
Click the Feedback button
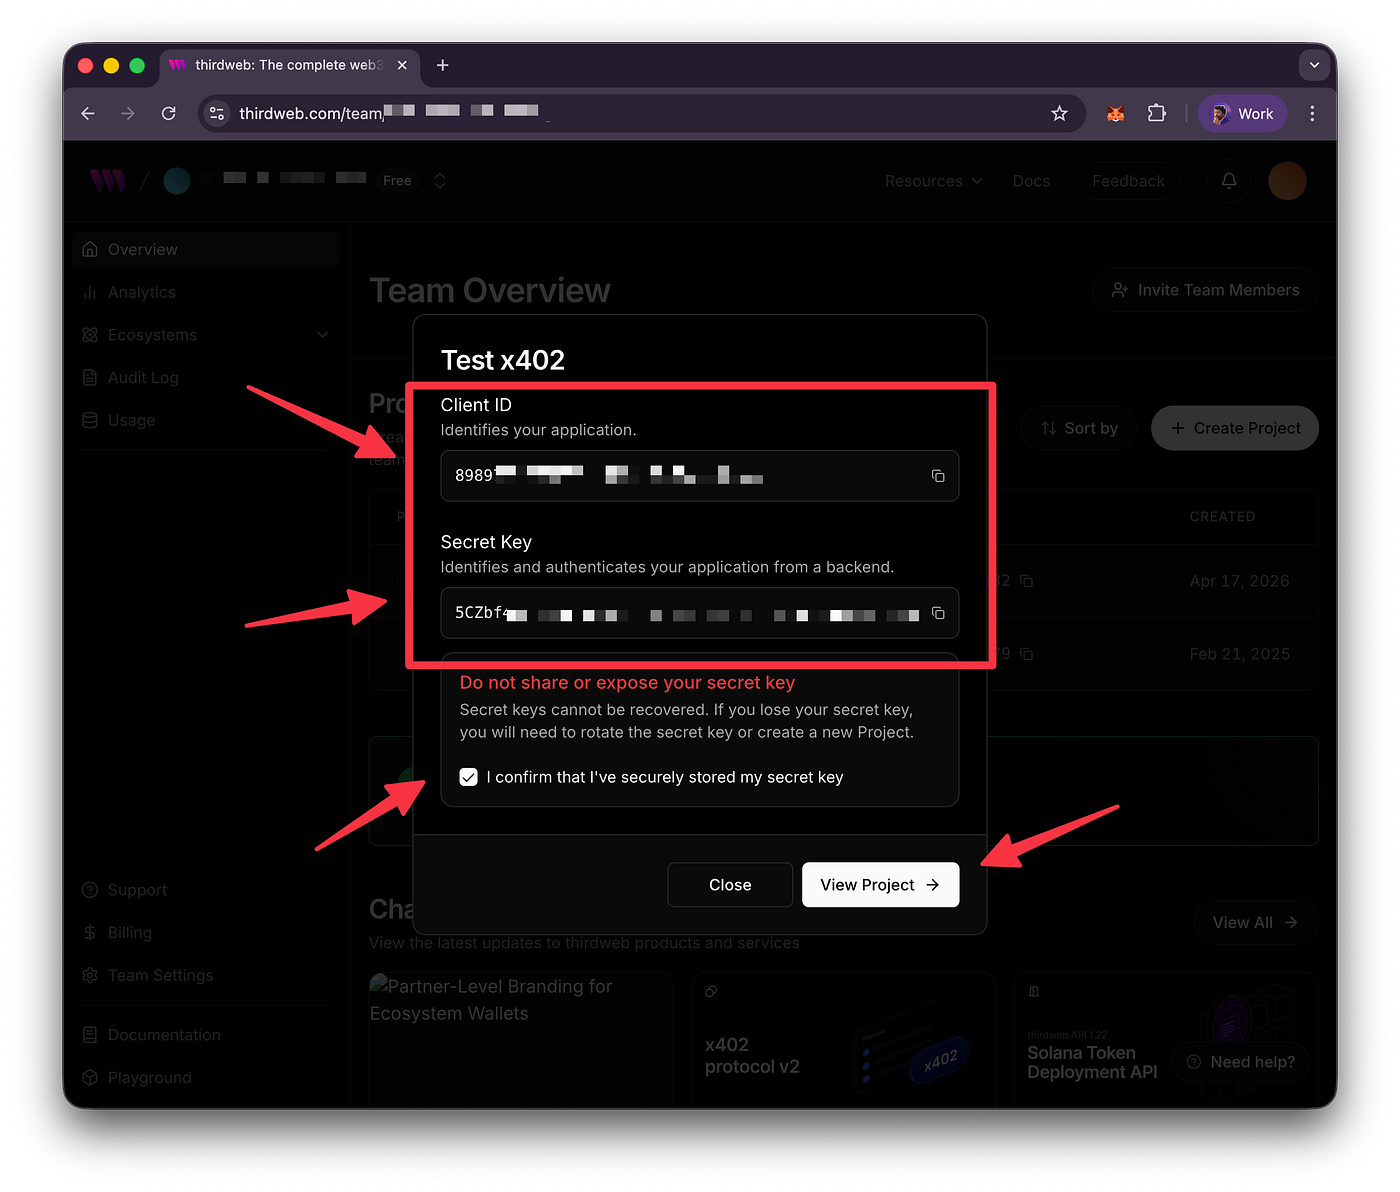tap(1128, 181)
